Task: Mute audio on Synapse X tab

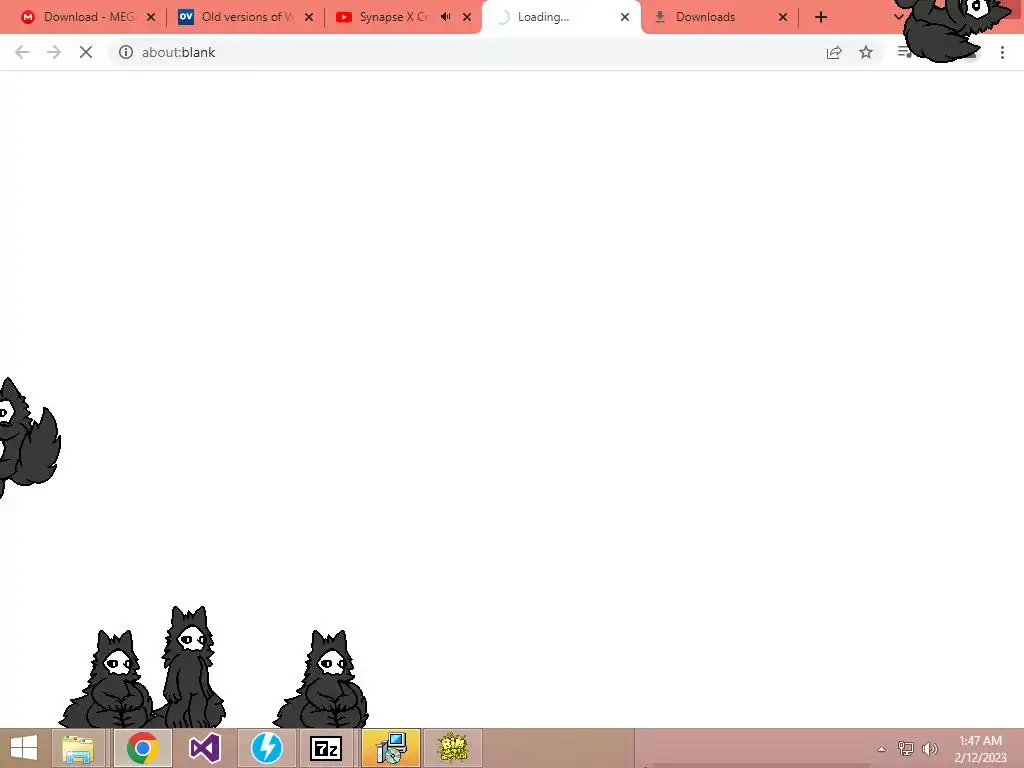Action: [446, 17]
